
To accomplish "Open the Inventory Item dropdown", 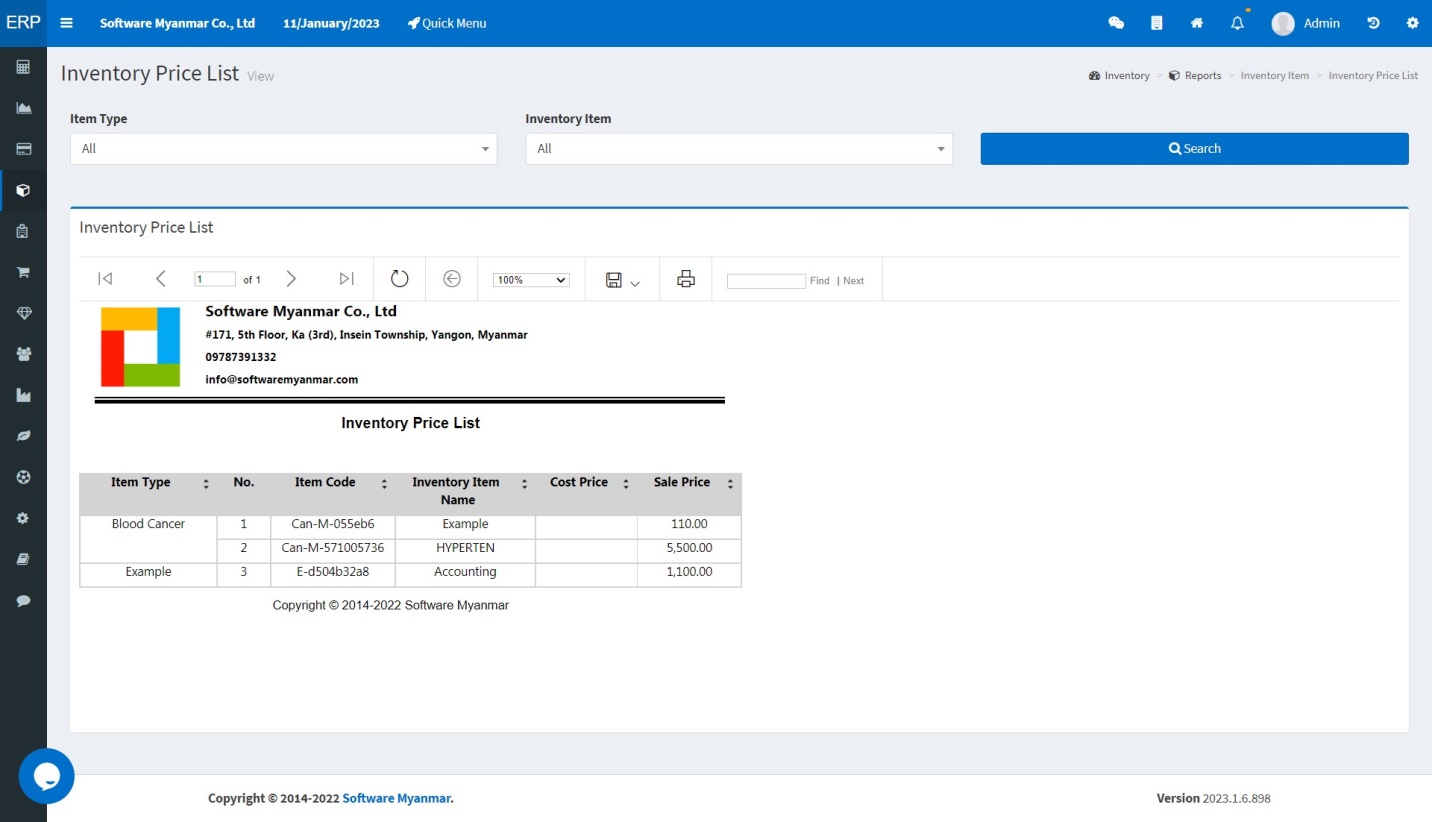I will [739, 149].
